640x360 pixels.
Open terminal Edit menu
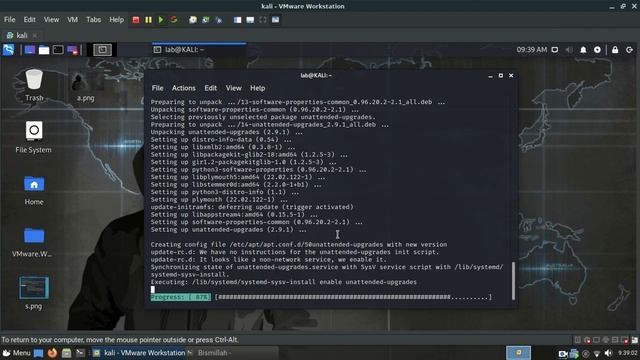coord(211,88)
